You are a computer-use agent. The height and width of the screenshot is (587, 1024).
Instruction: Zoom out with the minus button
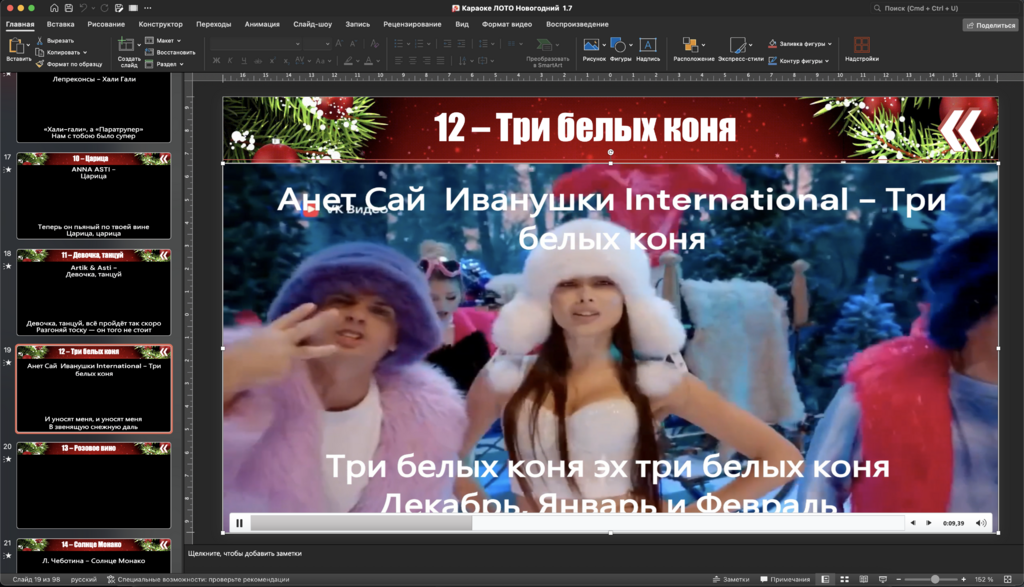pos(899,579)
